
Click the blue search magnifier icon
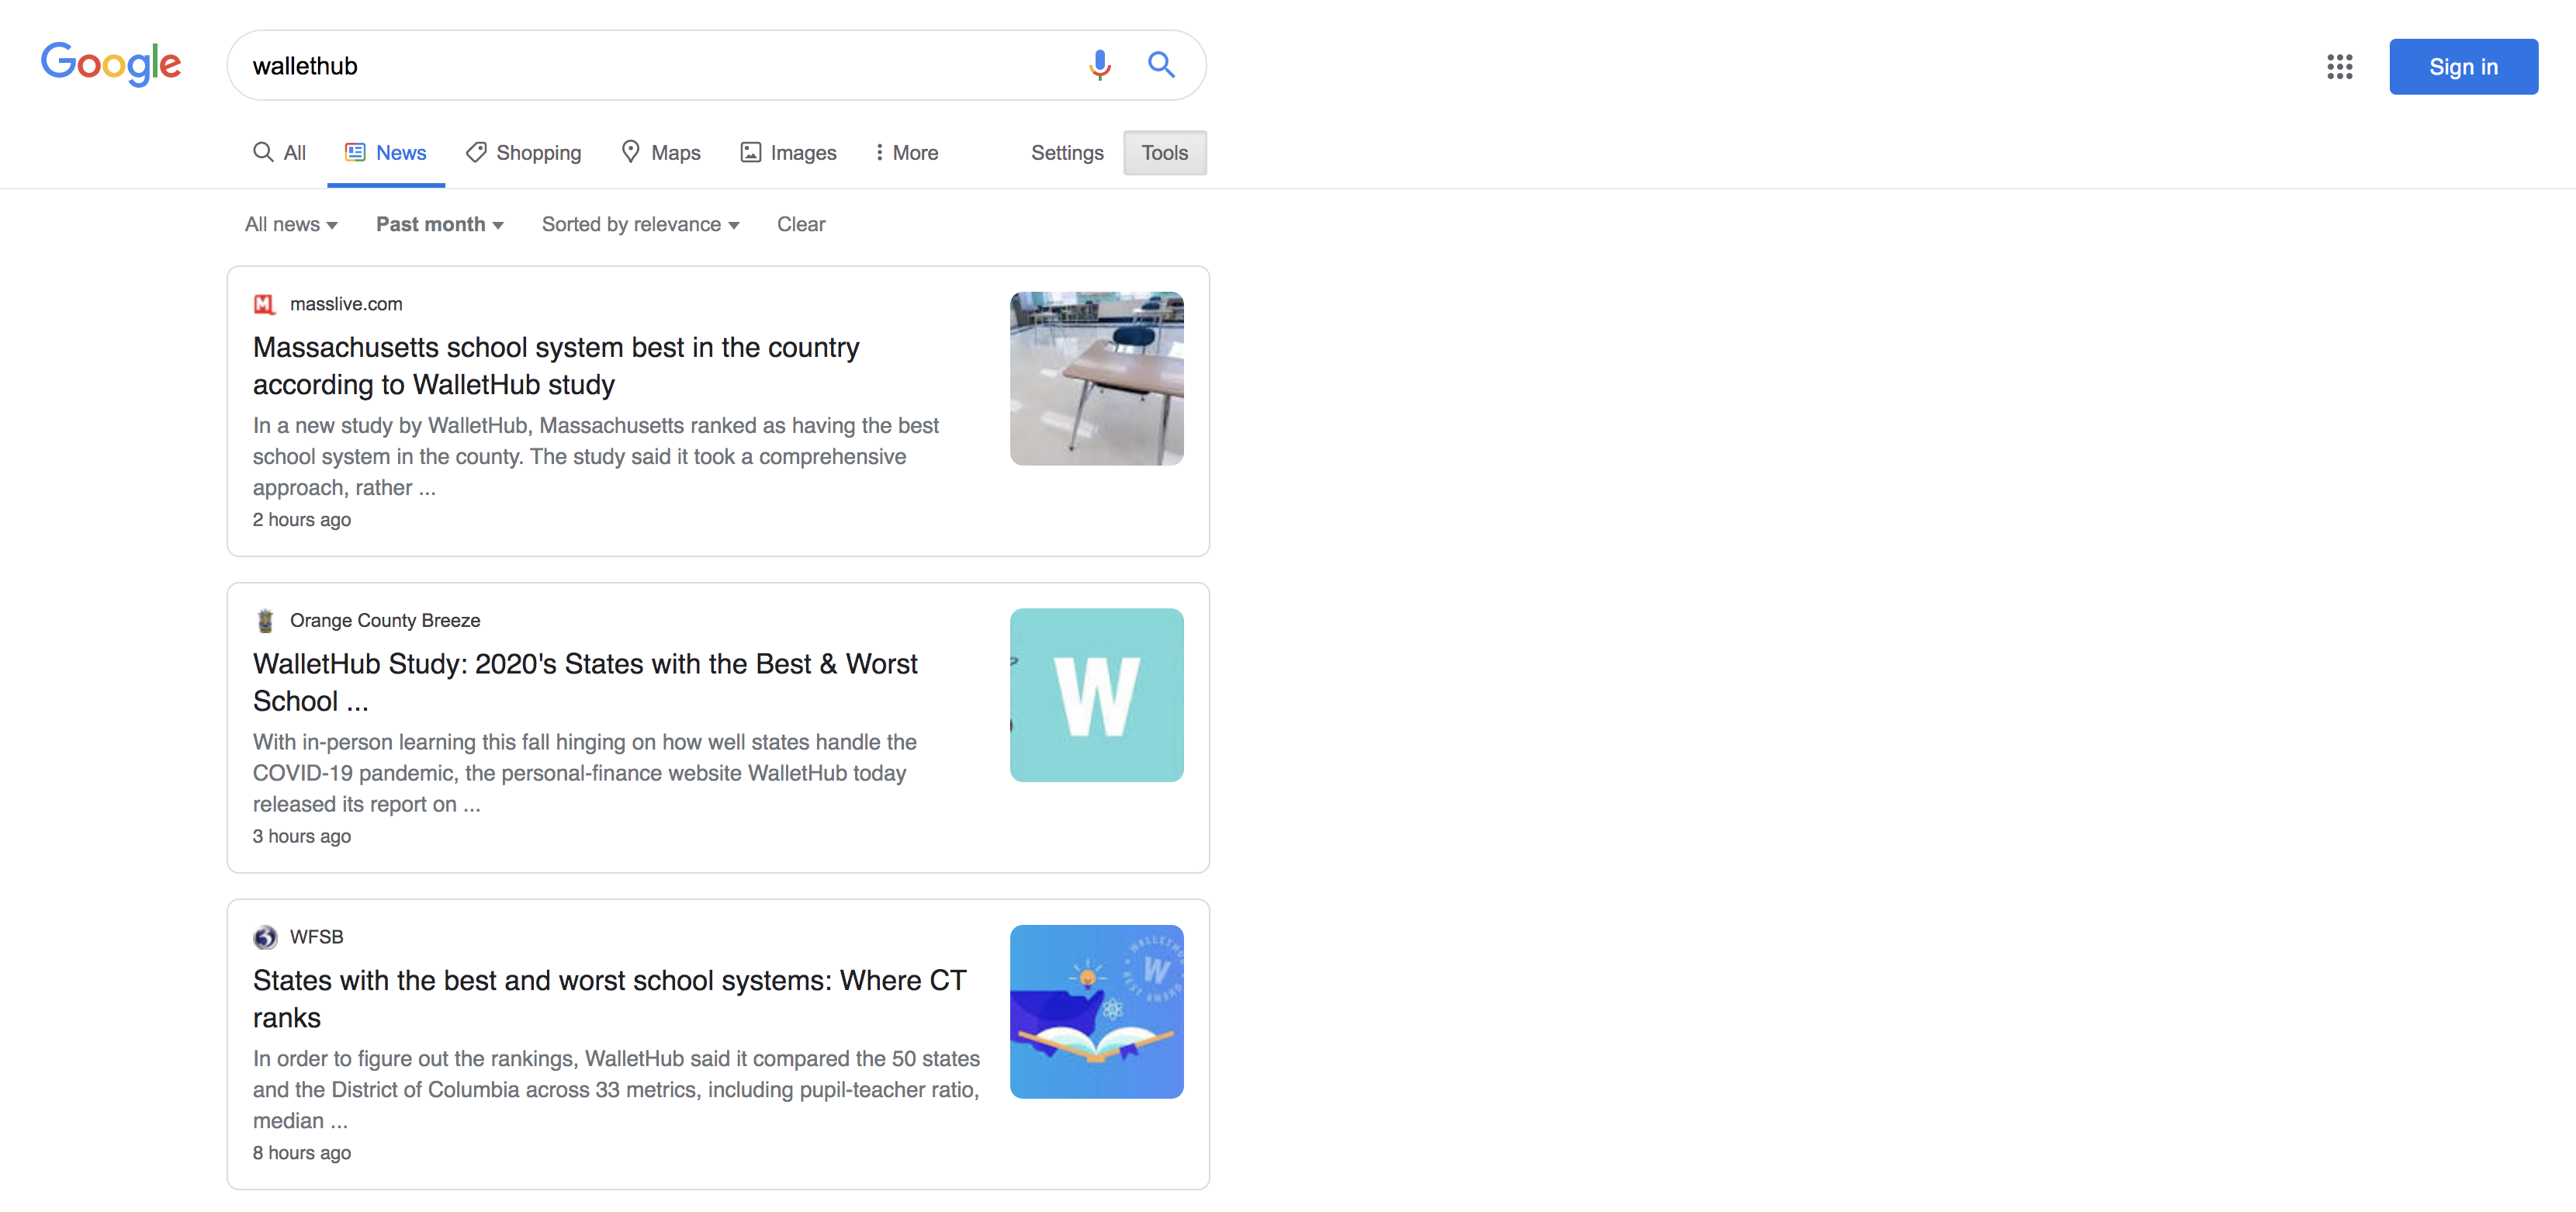pos(1160,65)
